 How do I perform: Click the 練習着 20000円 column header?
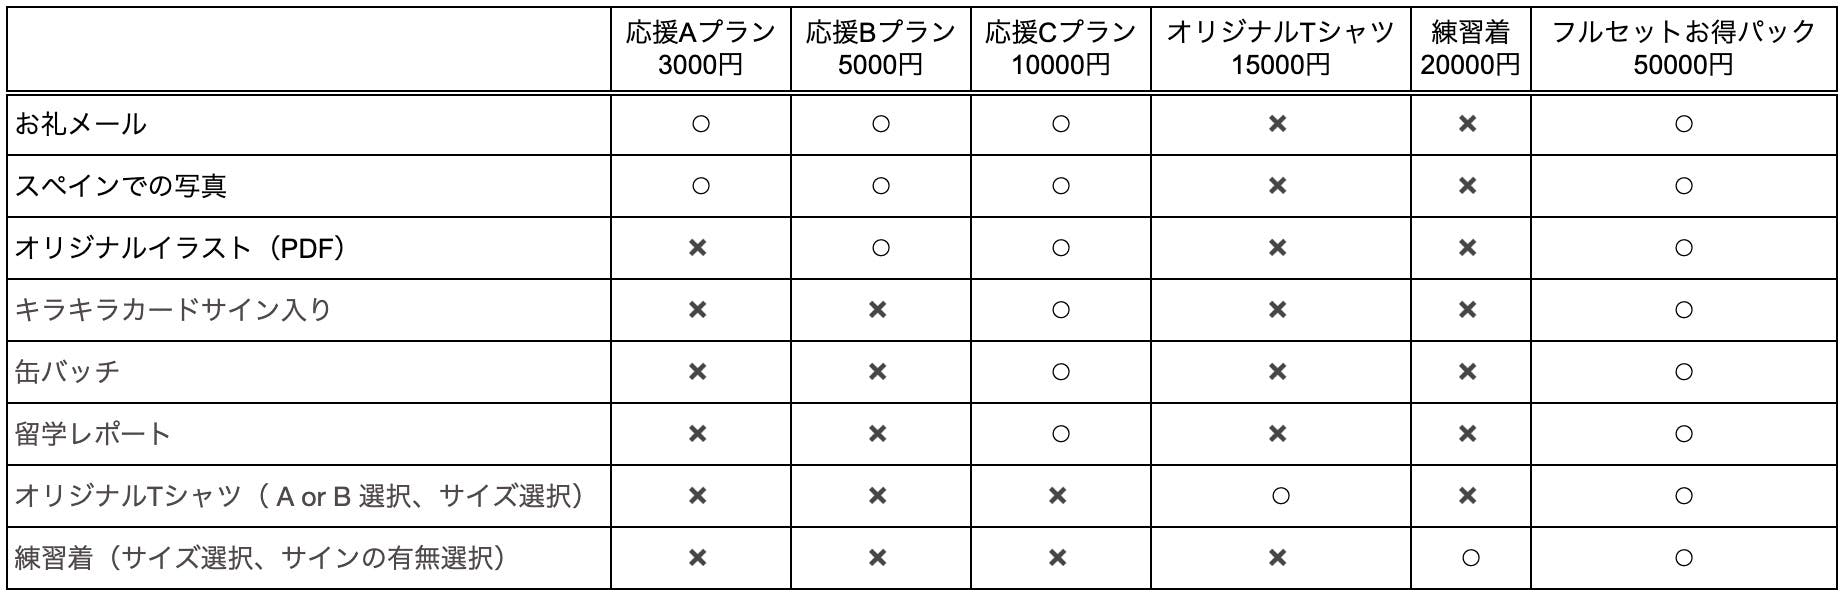pos(1469,48)
